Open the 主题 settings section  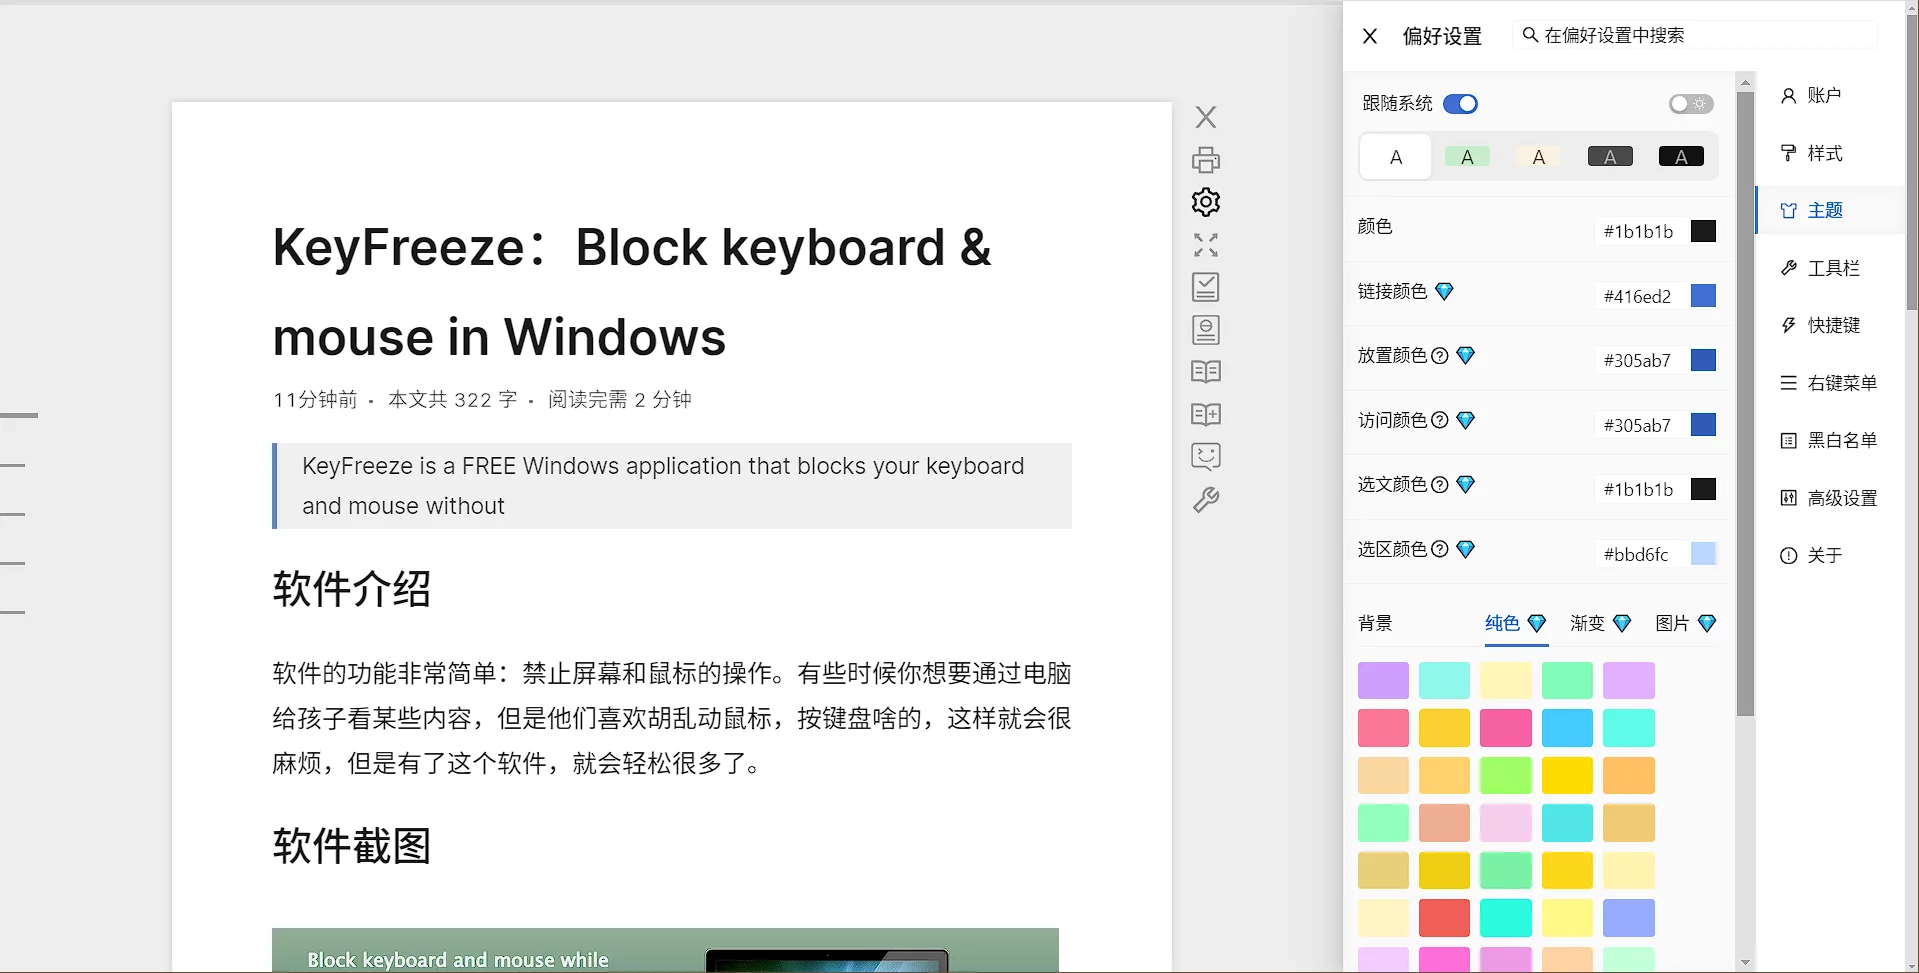[1824, 211]
